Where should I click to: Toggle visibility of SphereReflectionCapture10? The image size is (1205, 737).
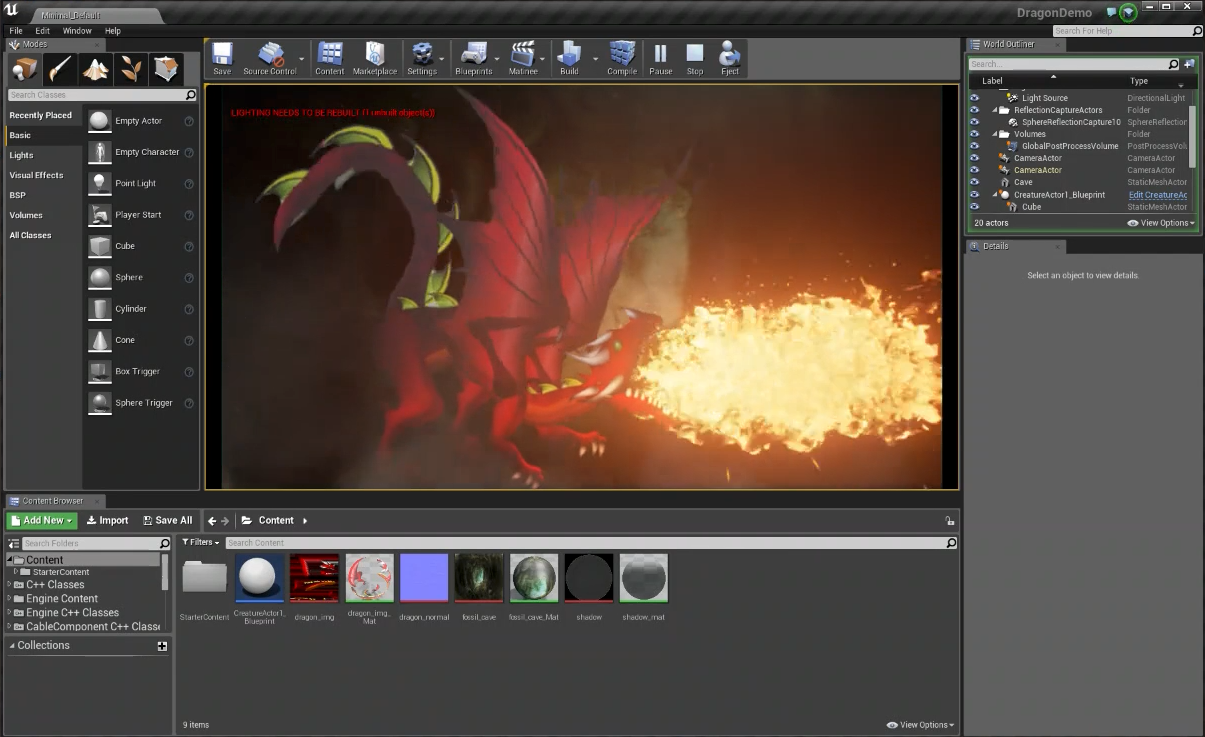[x=975, y=122]
